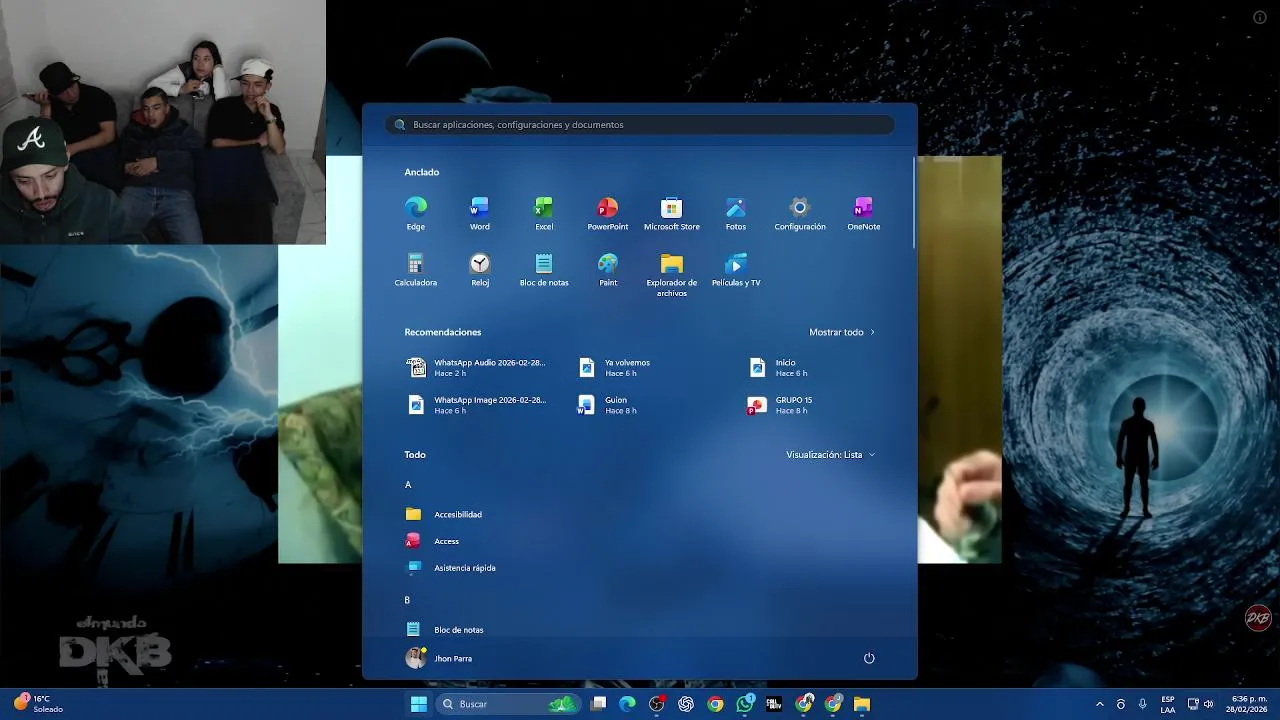Open pinned Bloc de notas icon

tap(544, 270)
